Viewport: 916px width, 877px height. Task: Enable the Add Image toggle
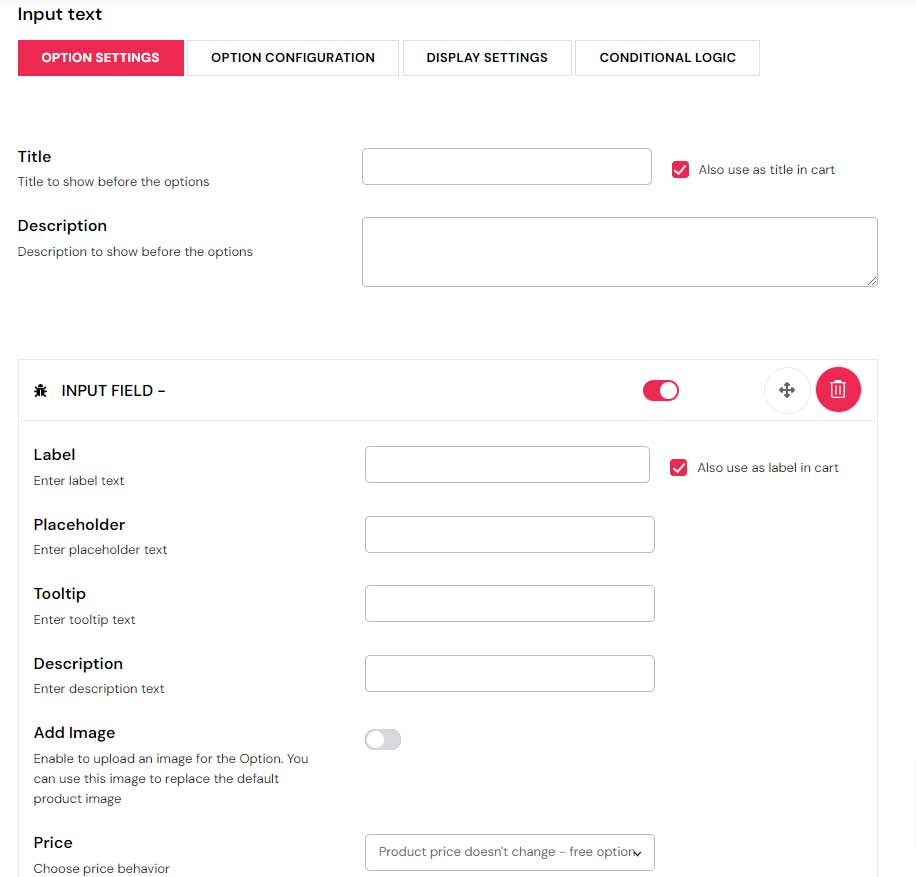coord(383,739)
